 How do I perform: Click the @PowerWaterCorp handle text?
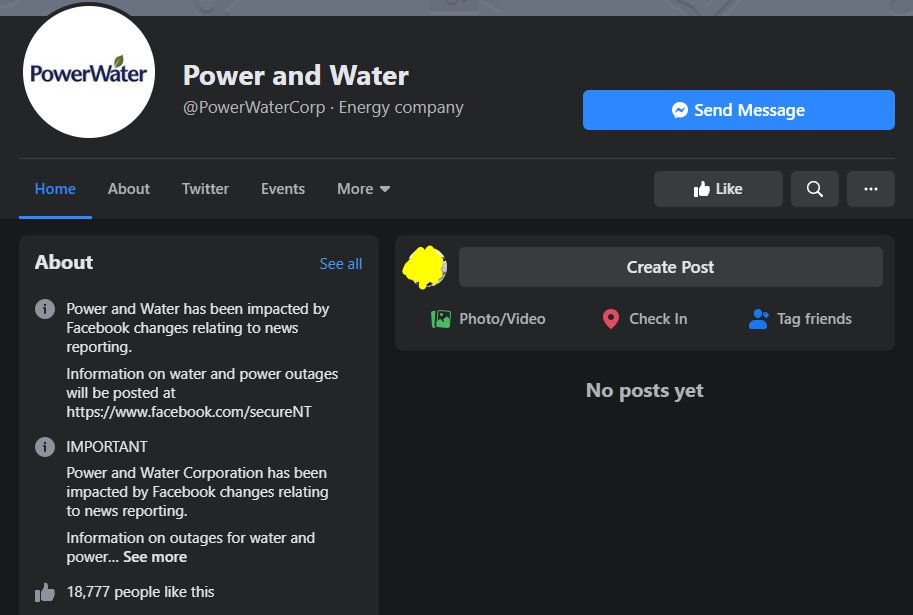[x=254, y=108]
